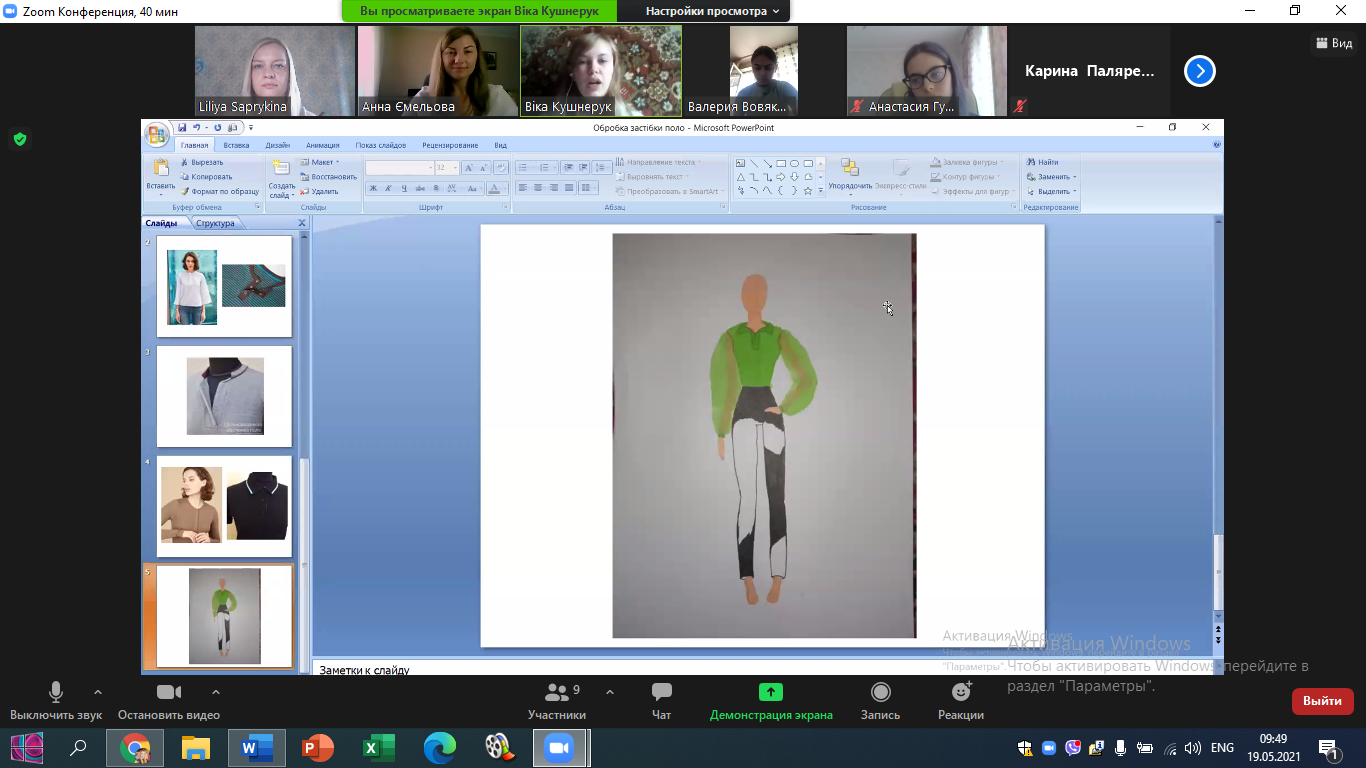
Task: Click the encryption shield icon
Action: point(19,139)
